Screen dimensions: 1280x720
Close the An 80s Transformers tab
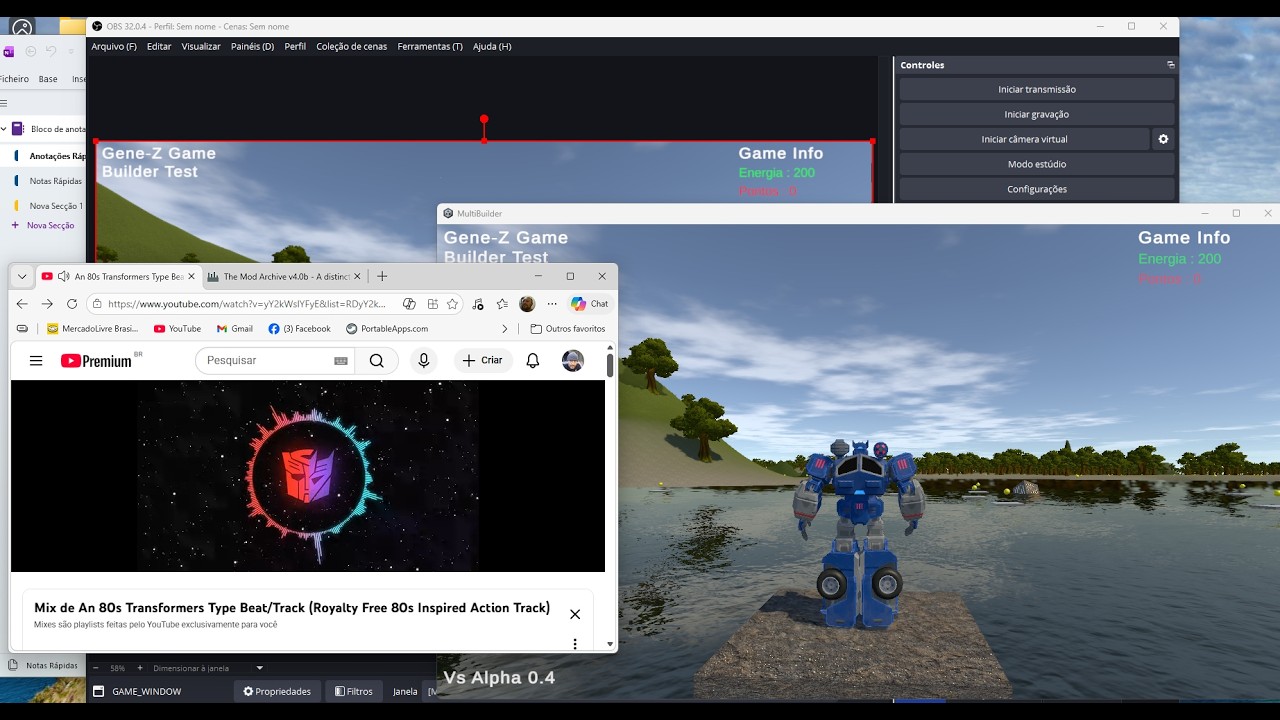click(x=191, y=276)
